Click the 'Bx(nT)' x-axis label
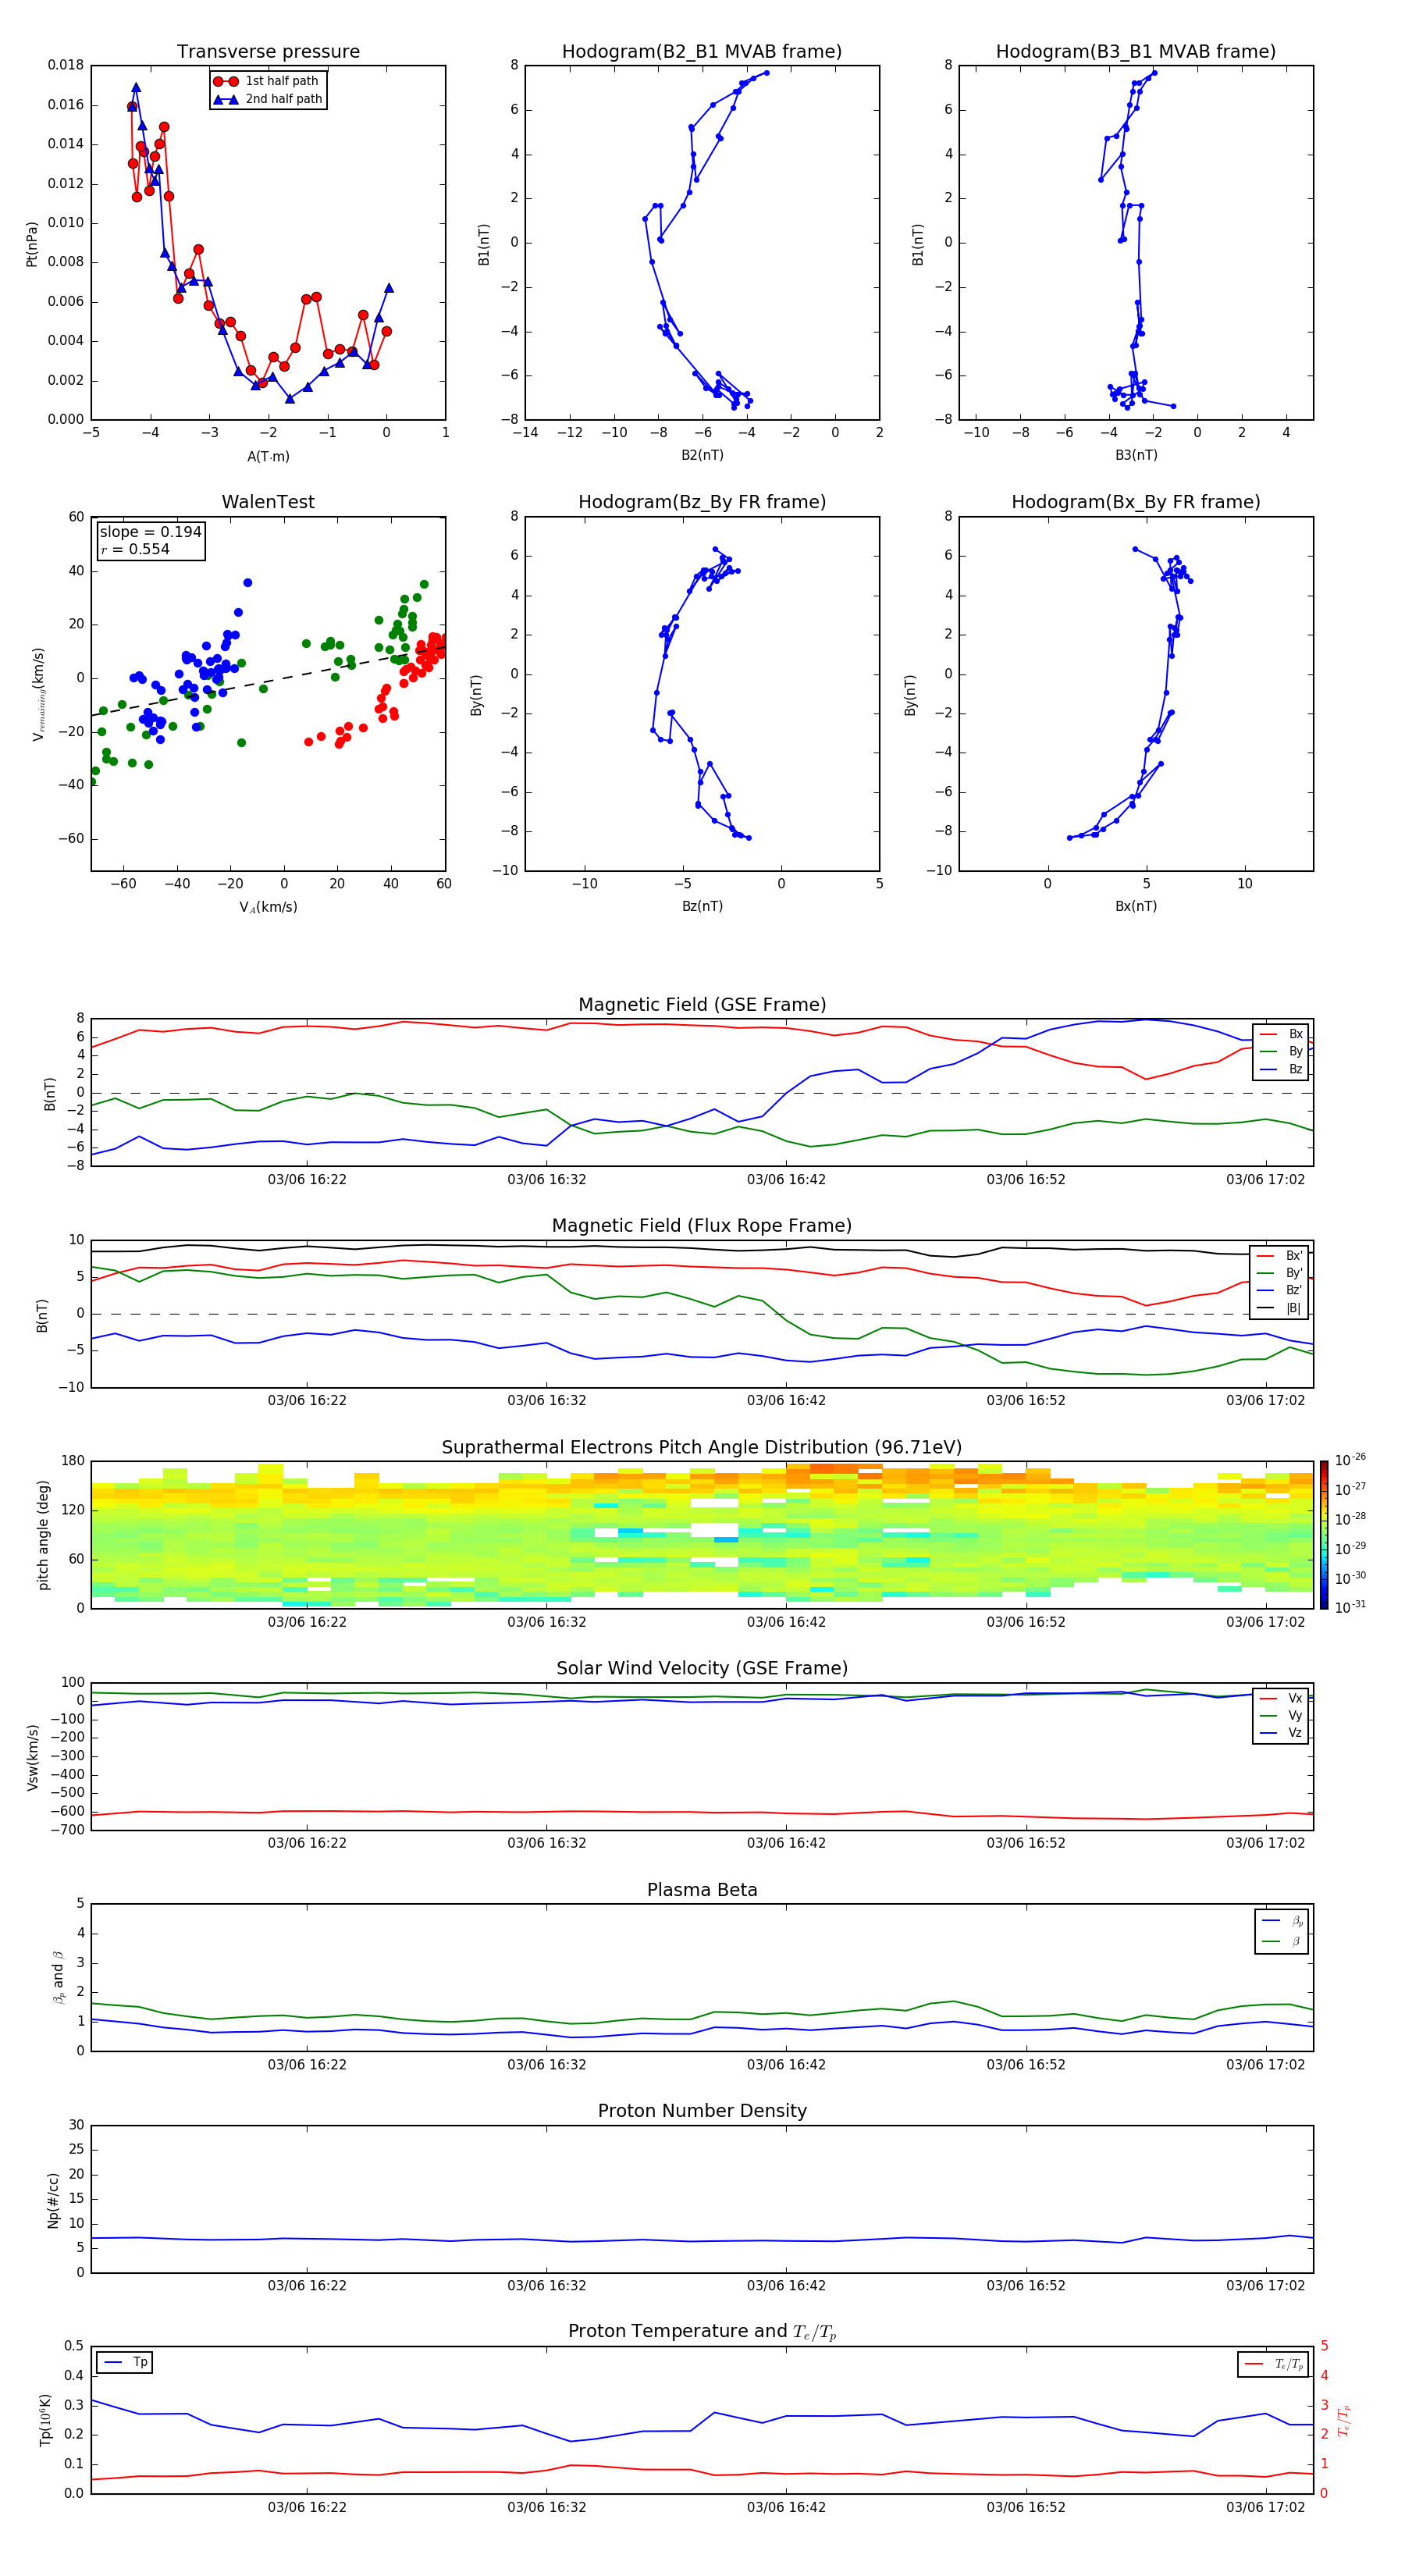This screenshot has height=2576, width=1405. tap(1136, 906)
